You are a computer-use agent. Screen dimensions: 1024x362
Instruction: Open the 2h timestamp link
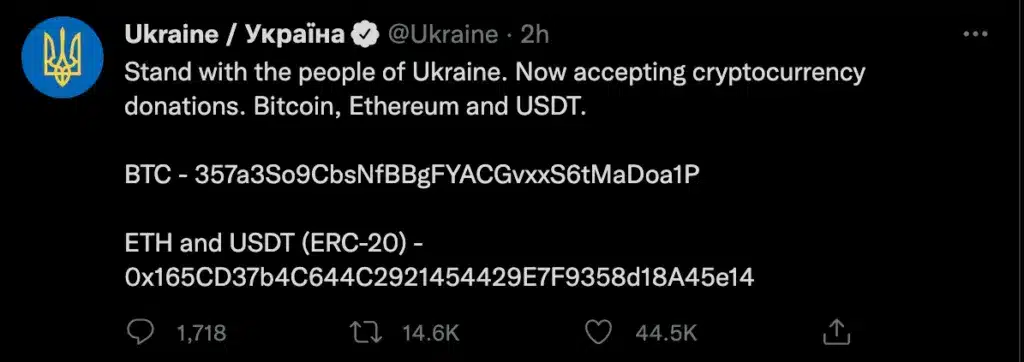534,35
